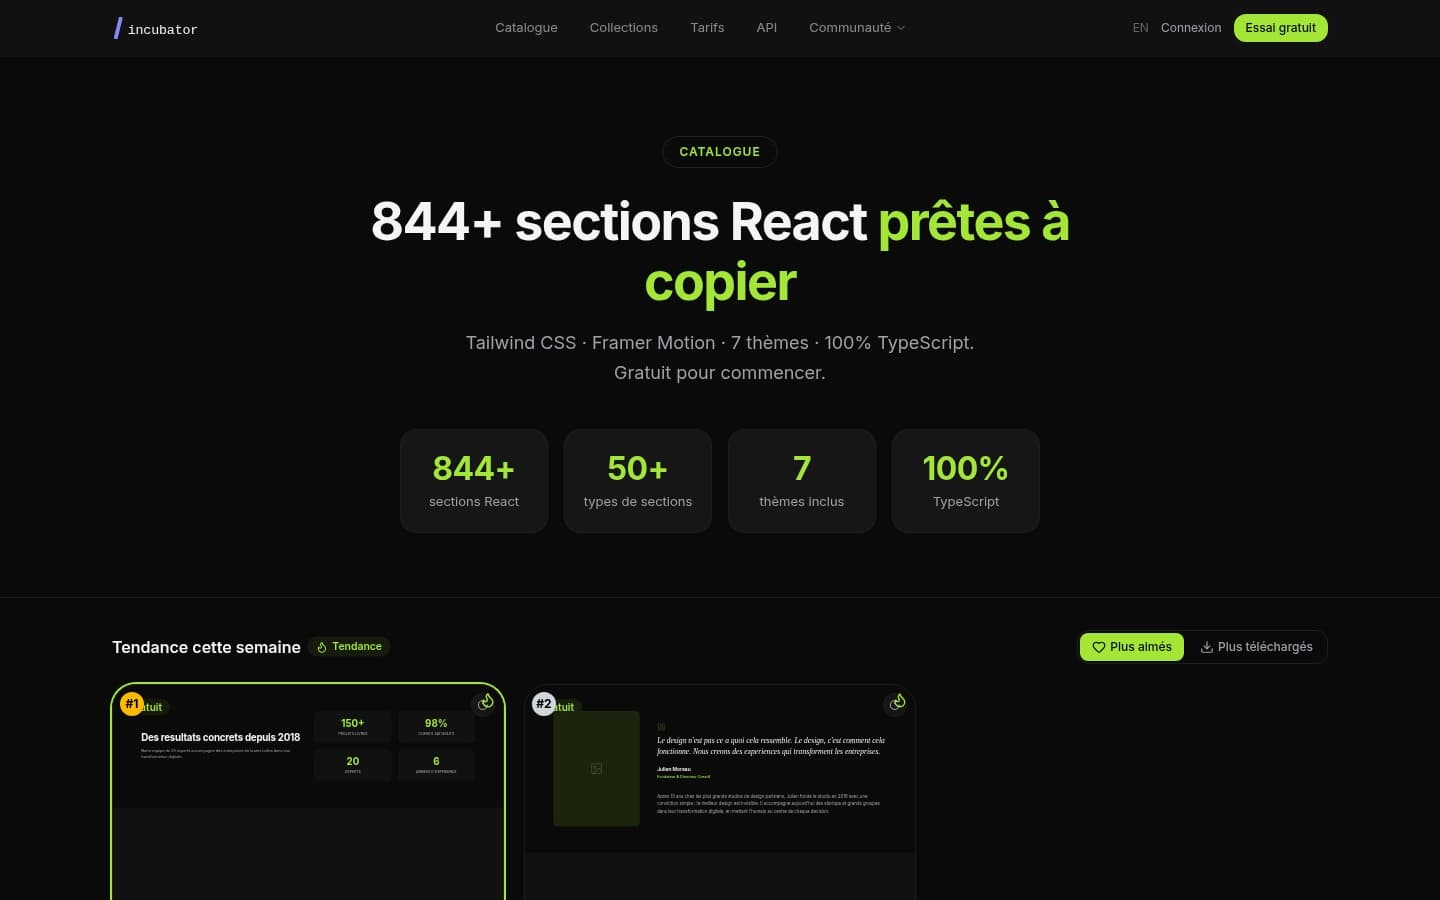This screenshot has height=900, width=1440.
Task: Expand the Communauté dropdown menu
Action: (850, 28)
